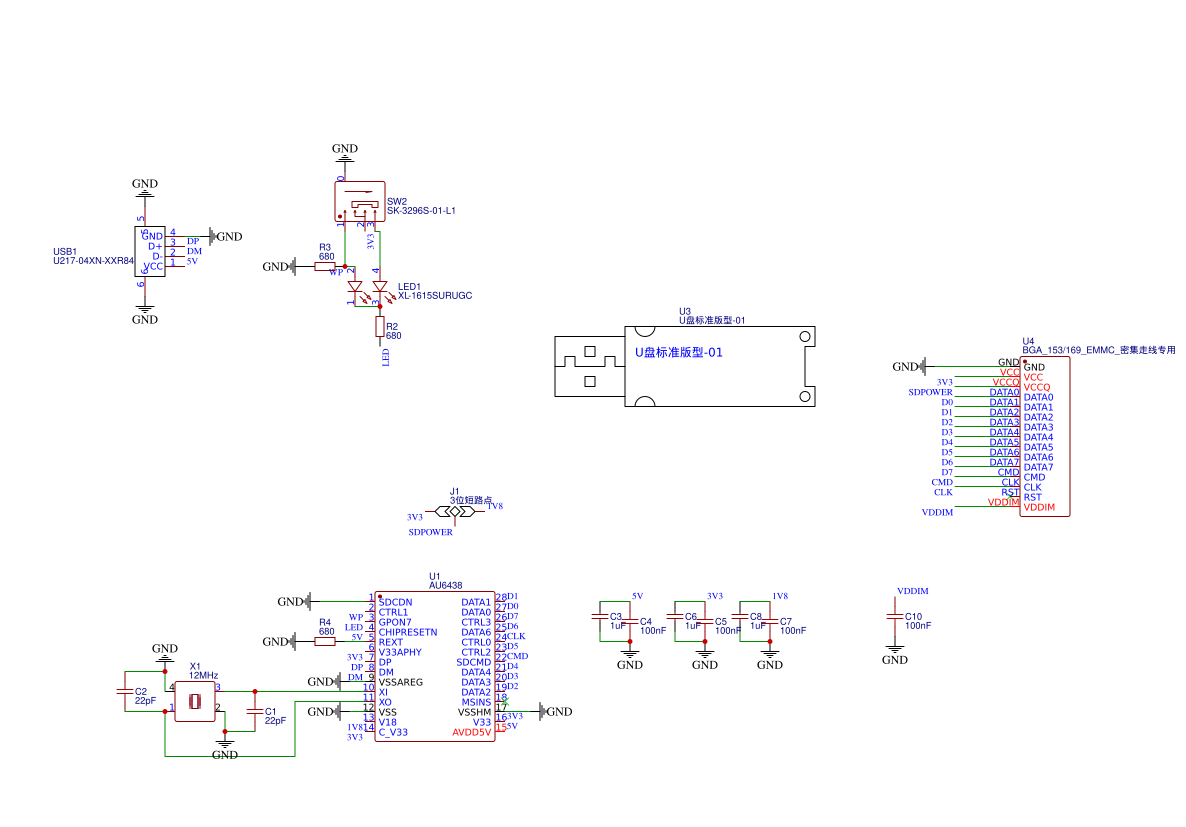Select capacitor C6 symbol
Image resolution: width=1186 pixels, height=827 pixels.
coord(675,616)
